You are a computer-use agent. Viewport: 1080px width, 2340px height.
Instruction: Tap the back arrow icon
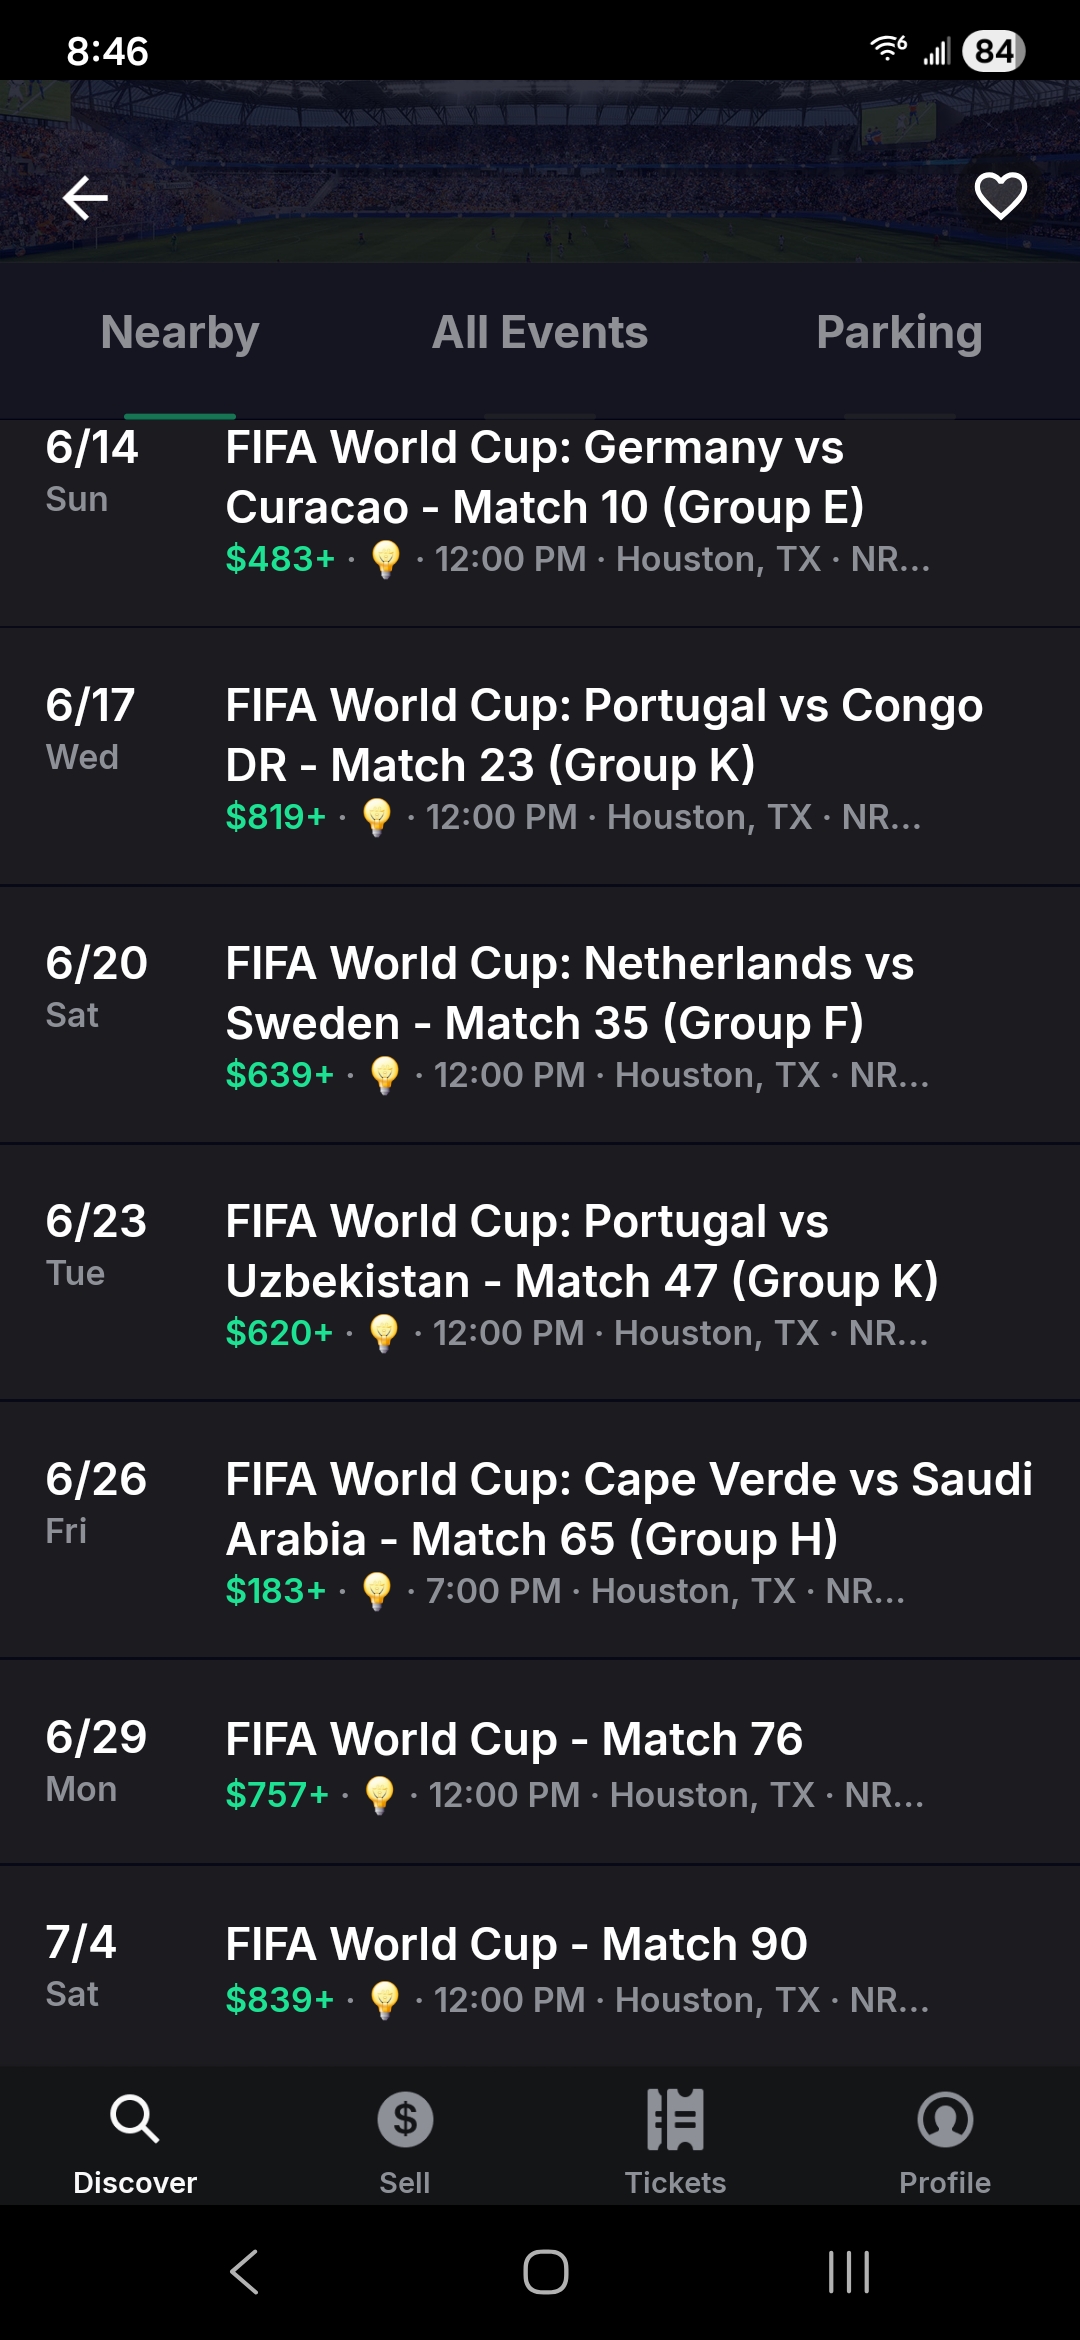[x=85, y=197]
